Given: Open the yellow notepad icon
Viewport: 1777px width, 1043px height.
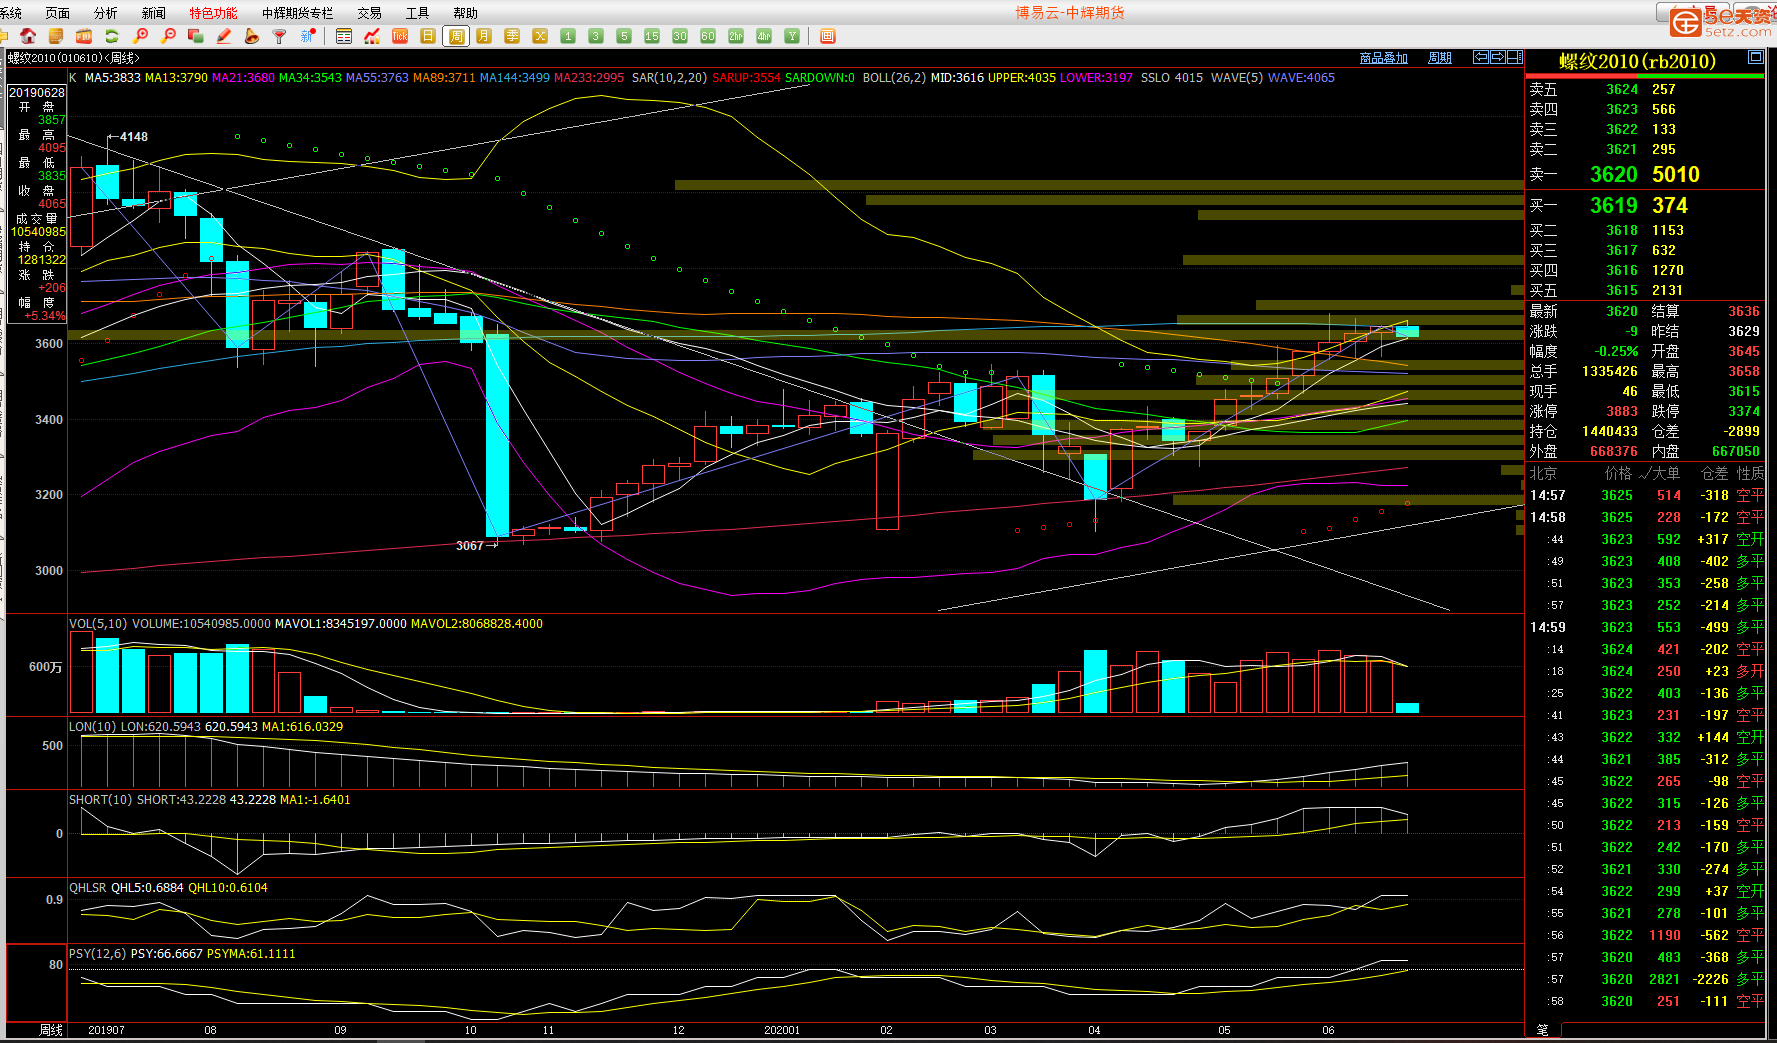Looking at the screenshot, I should 56,36.
